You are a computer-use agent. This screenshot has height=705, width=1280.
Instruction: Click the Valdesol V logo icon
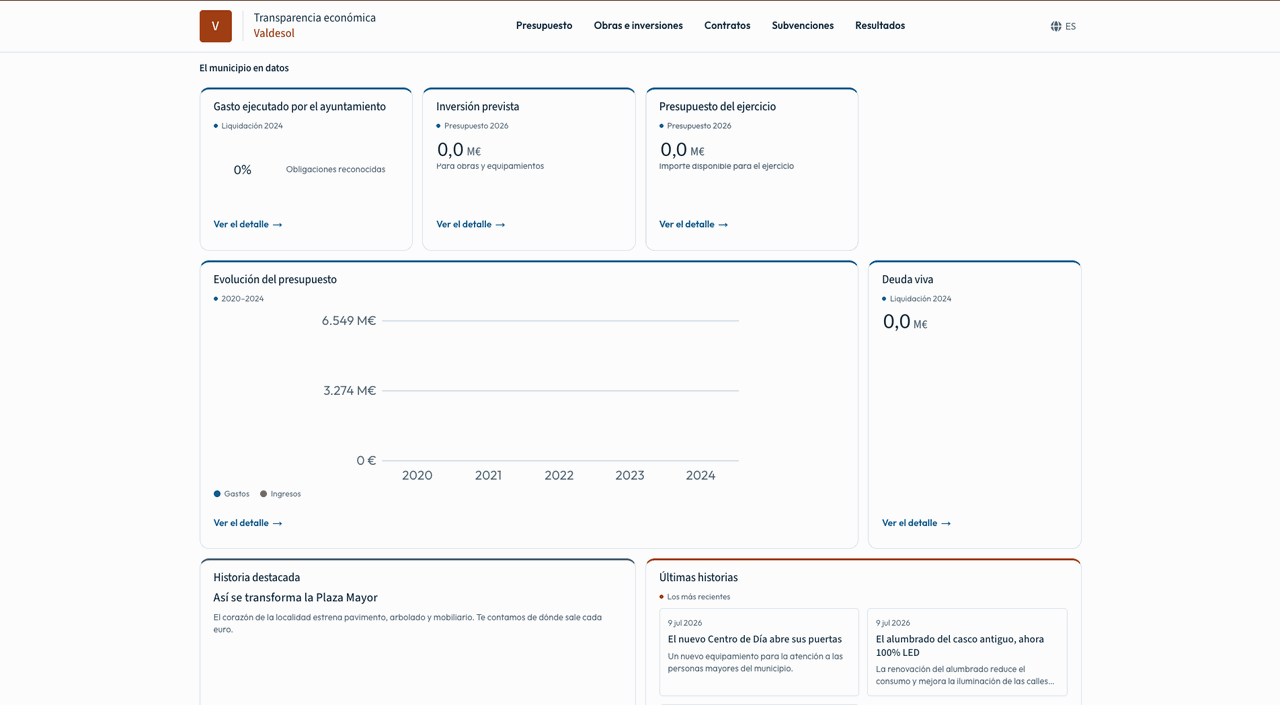pos(216,26)
